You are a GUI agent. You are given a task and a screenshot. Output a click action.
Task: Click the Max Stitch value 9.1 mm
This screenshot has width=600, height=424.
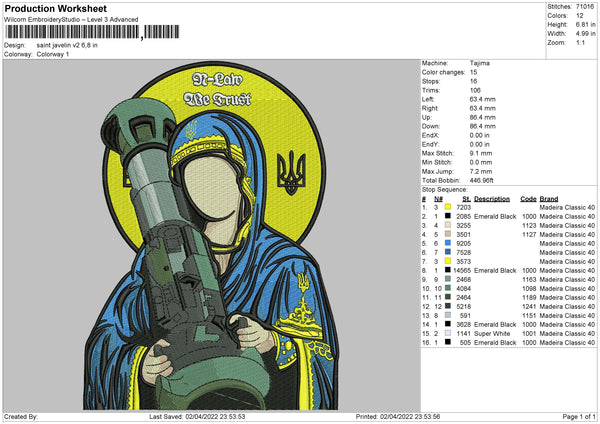coord(481,153)
